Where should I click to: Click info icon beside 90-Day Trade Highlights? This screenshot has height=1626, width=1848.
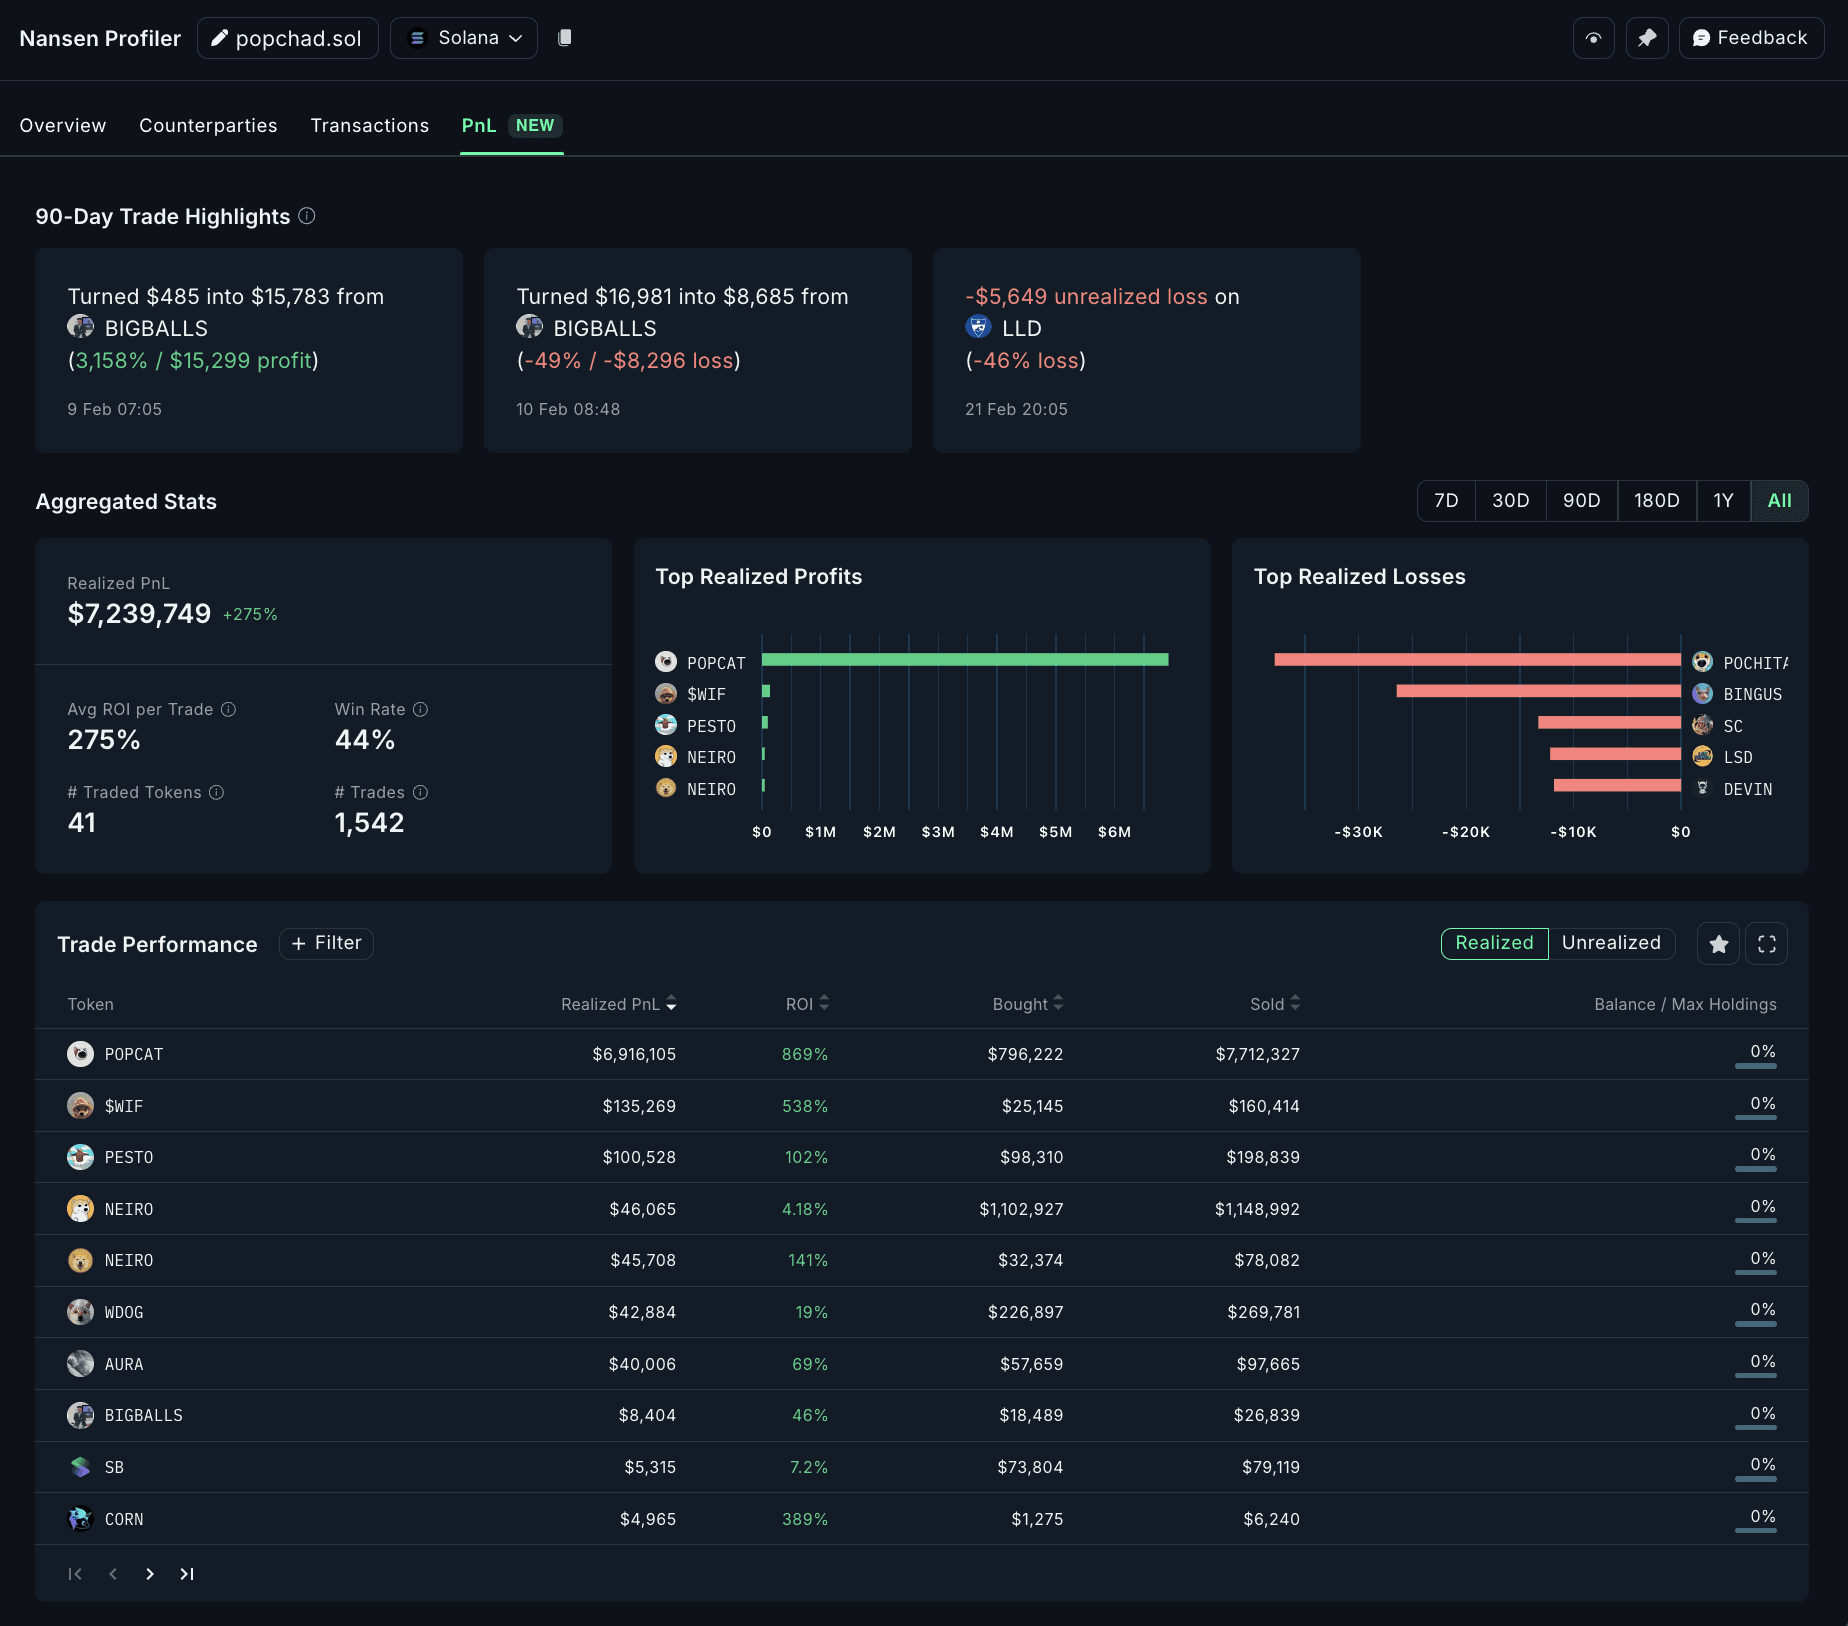[x=307, y=216]
